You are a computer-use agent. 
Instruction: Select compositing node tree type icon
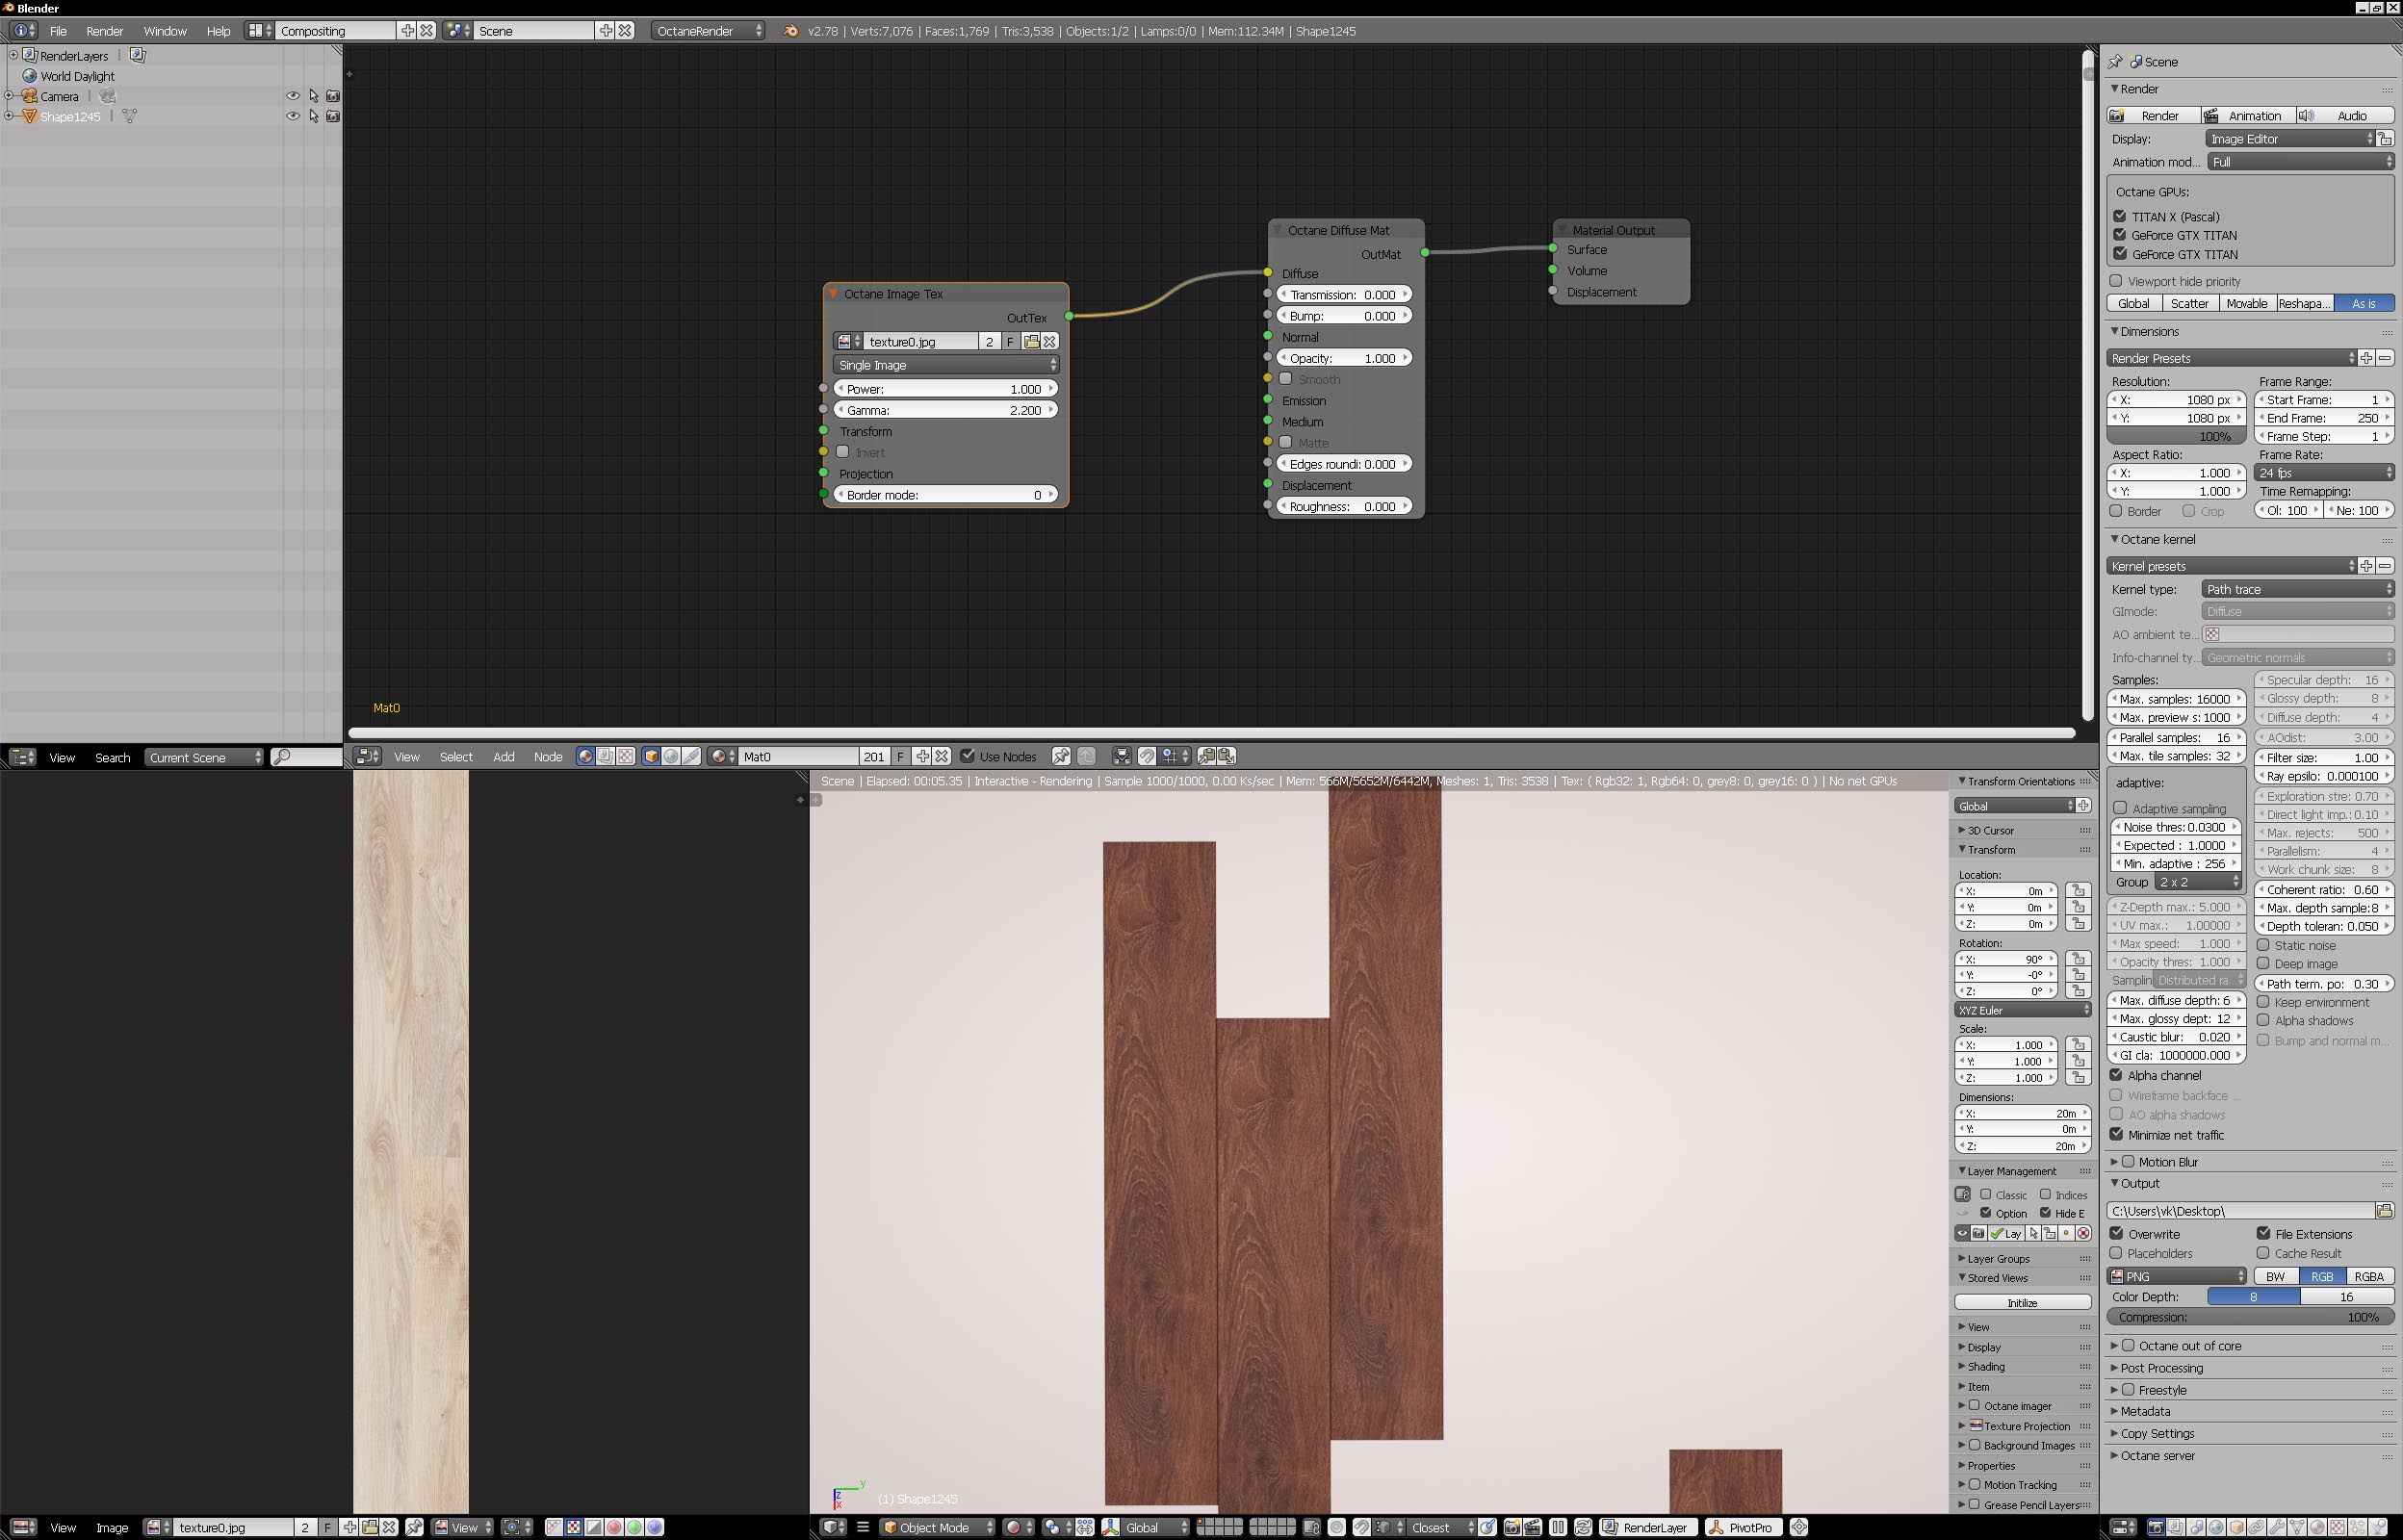[x=605, y=757]
